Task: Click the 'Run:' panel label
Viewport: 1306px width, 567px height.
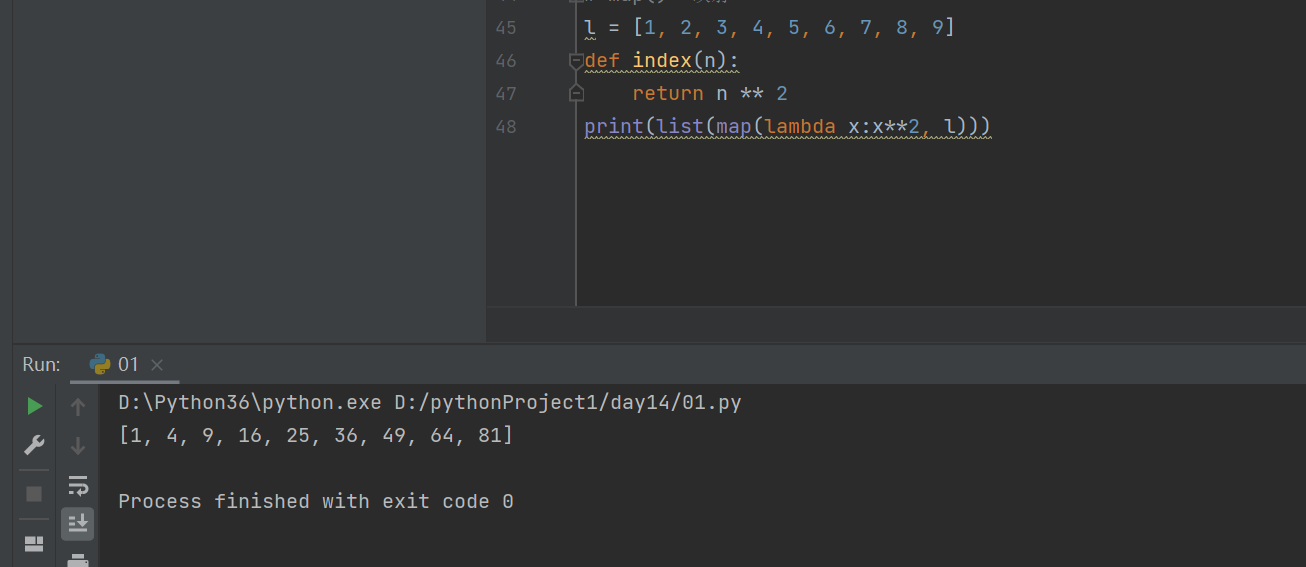Action: (x=42, y=365)
